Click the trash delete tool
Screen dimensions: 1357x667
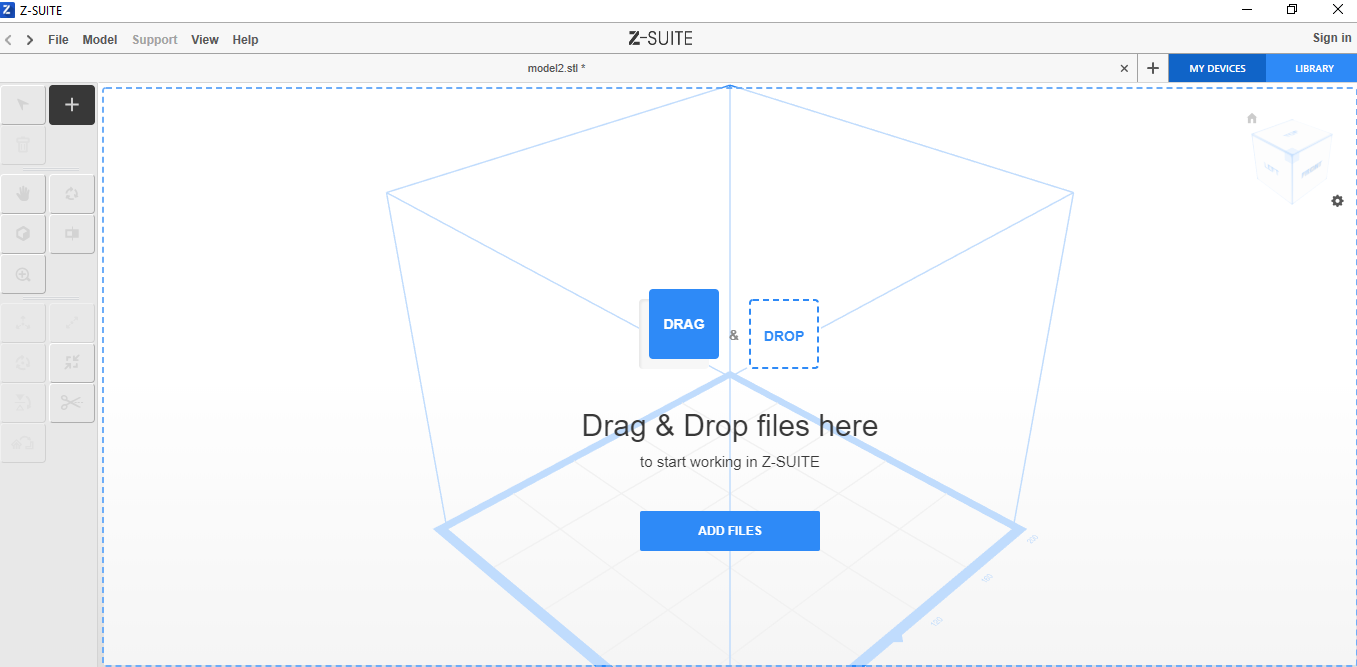coord(23,145)
